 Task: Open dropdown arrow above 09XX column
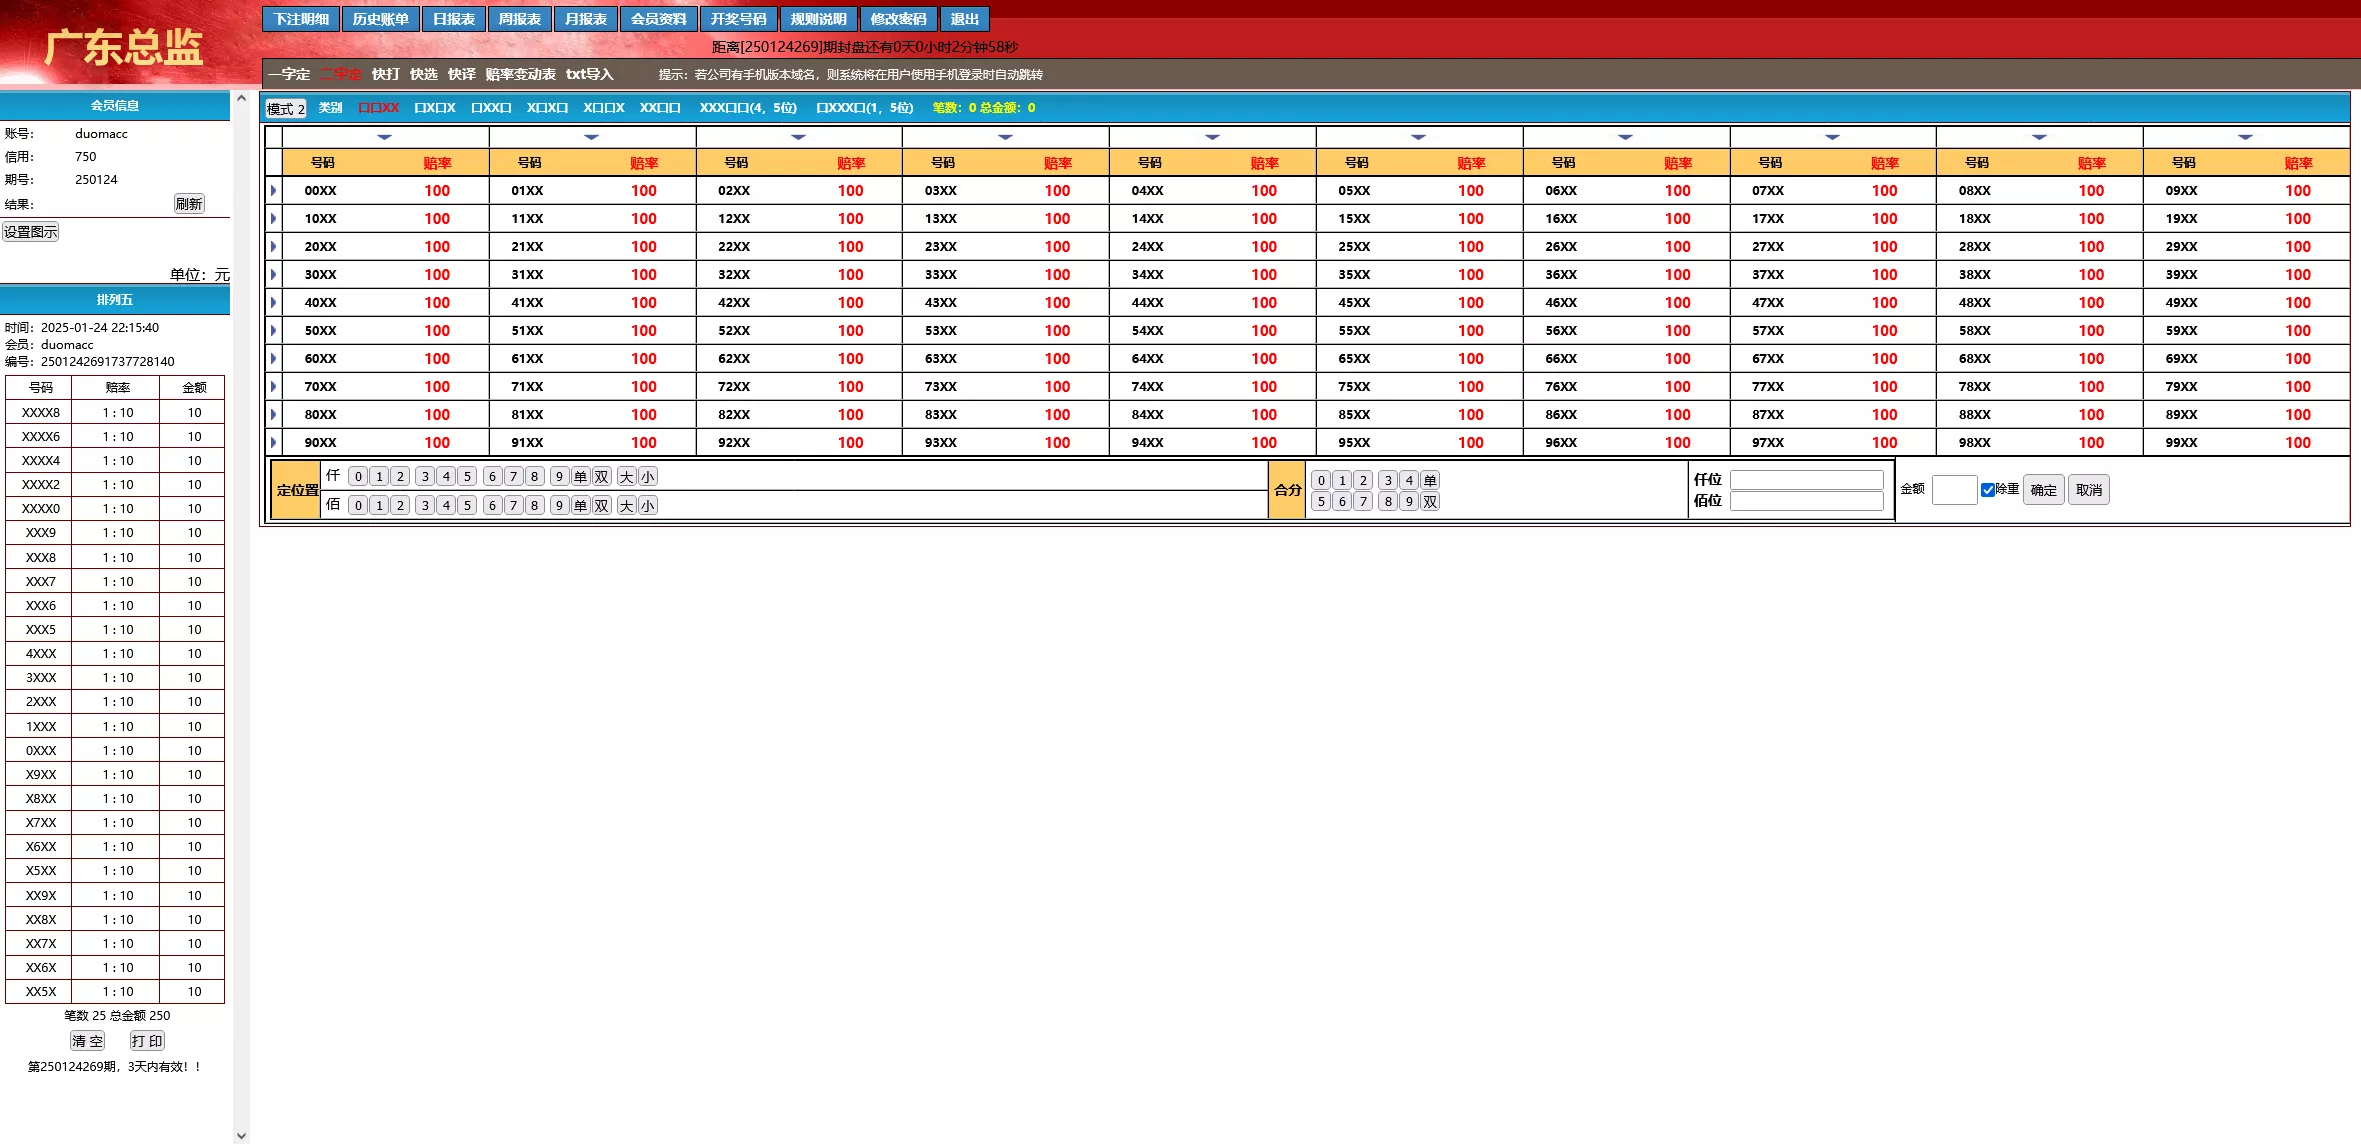2245,137
